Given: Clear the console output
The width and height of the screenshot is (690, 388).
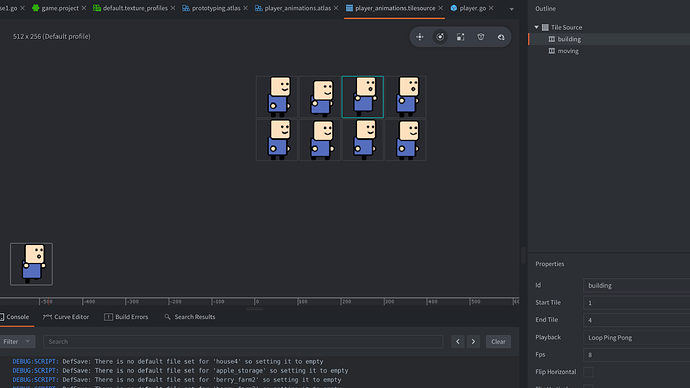Looking at the screenshot, I should tap(498, 341).
